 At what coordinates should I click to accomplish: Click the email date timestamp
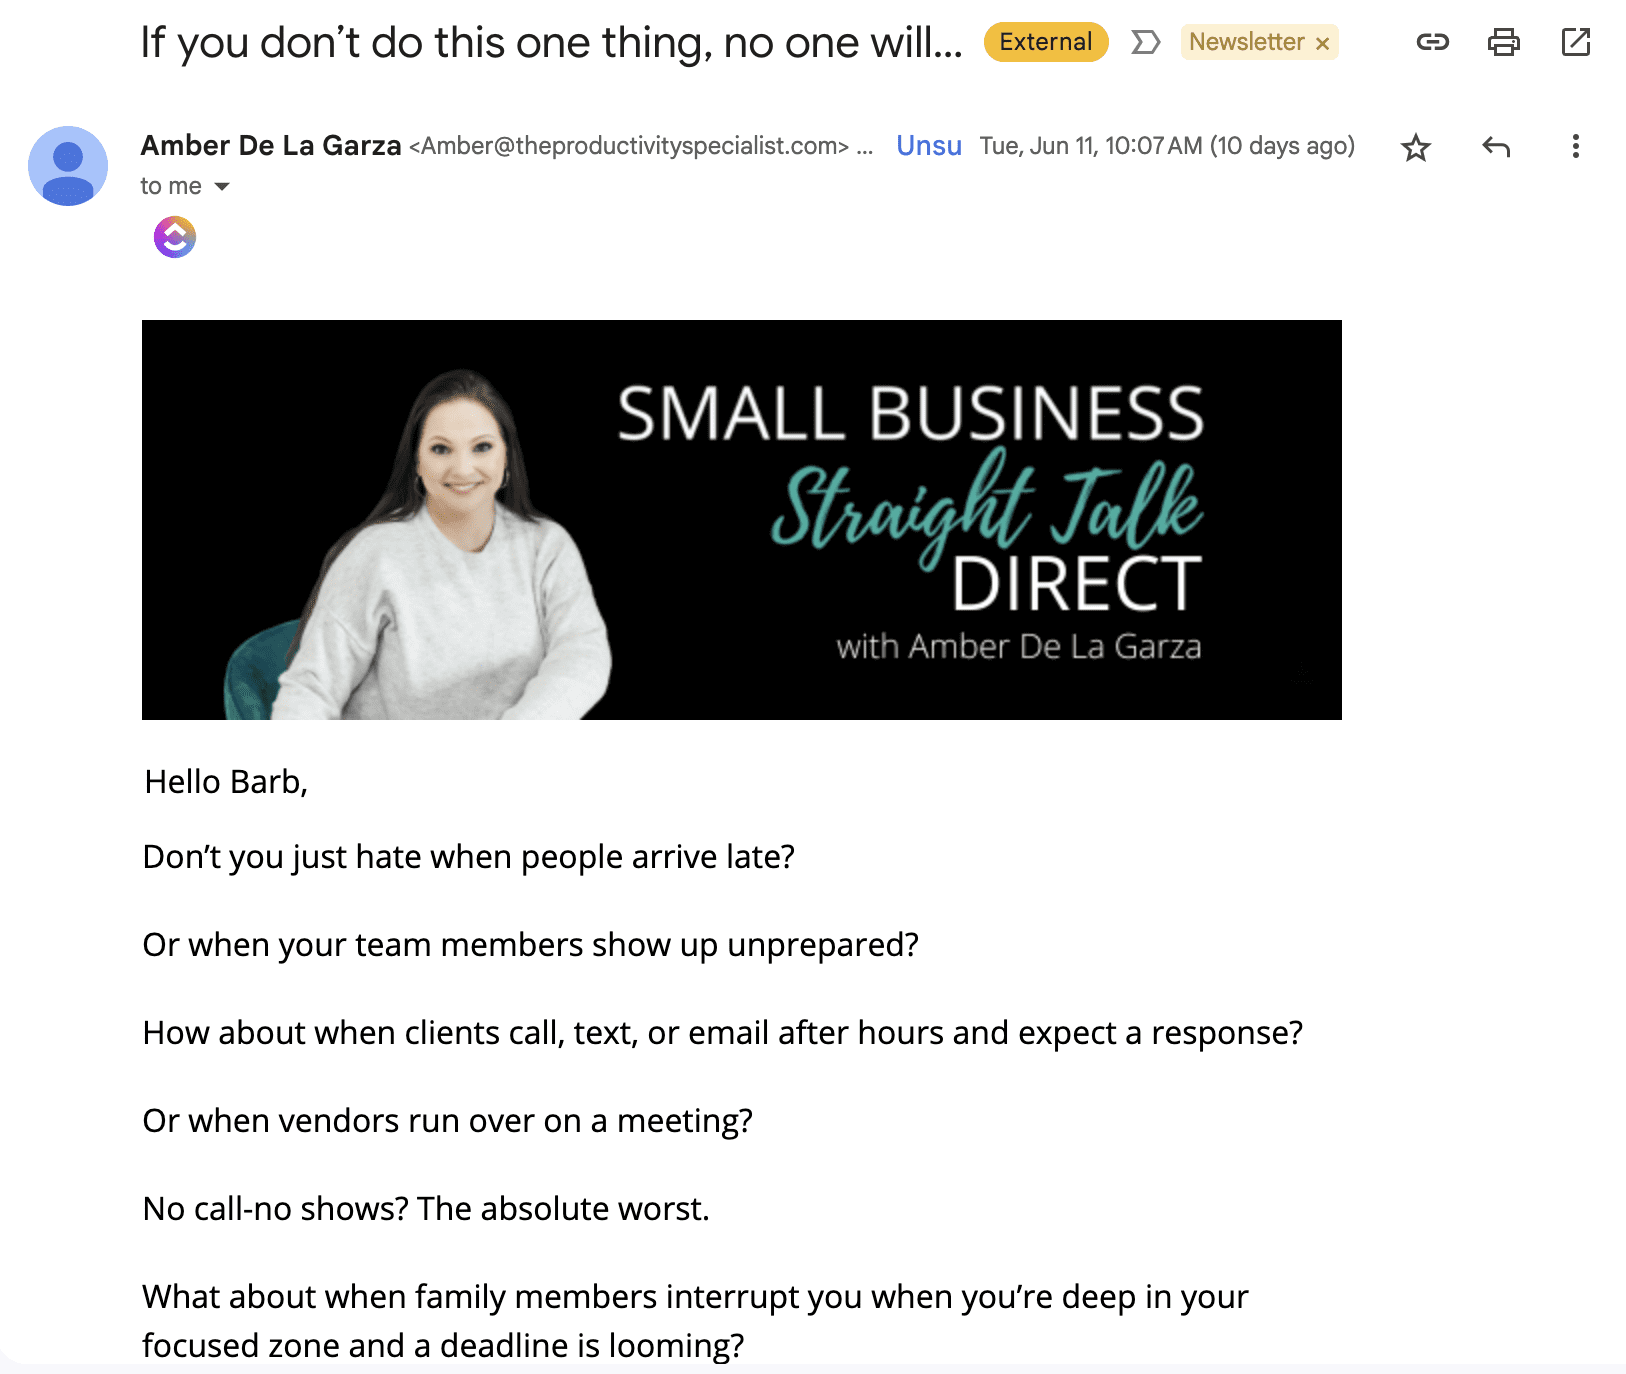pyautogui.click(x=1167, y=146)
